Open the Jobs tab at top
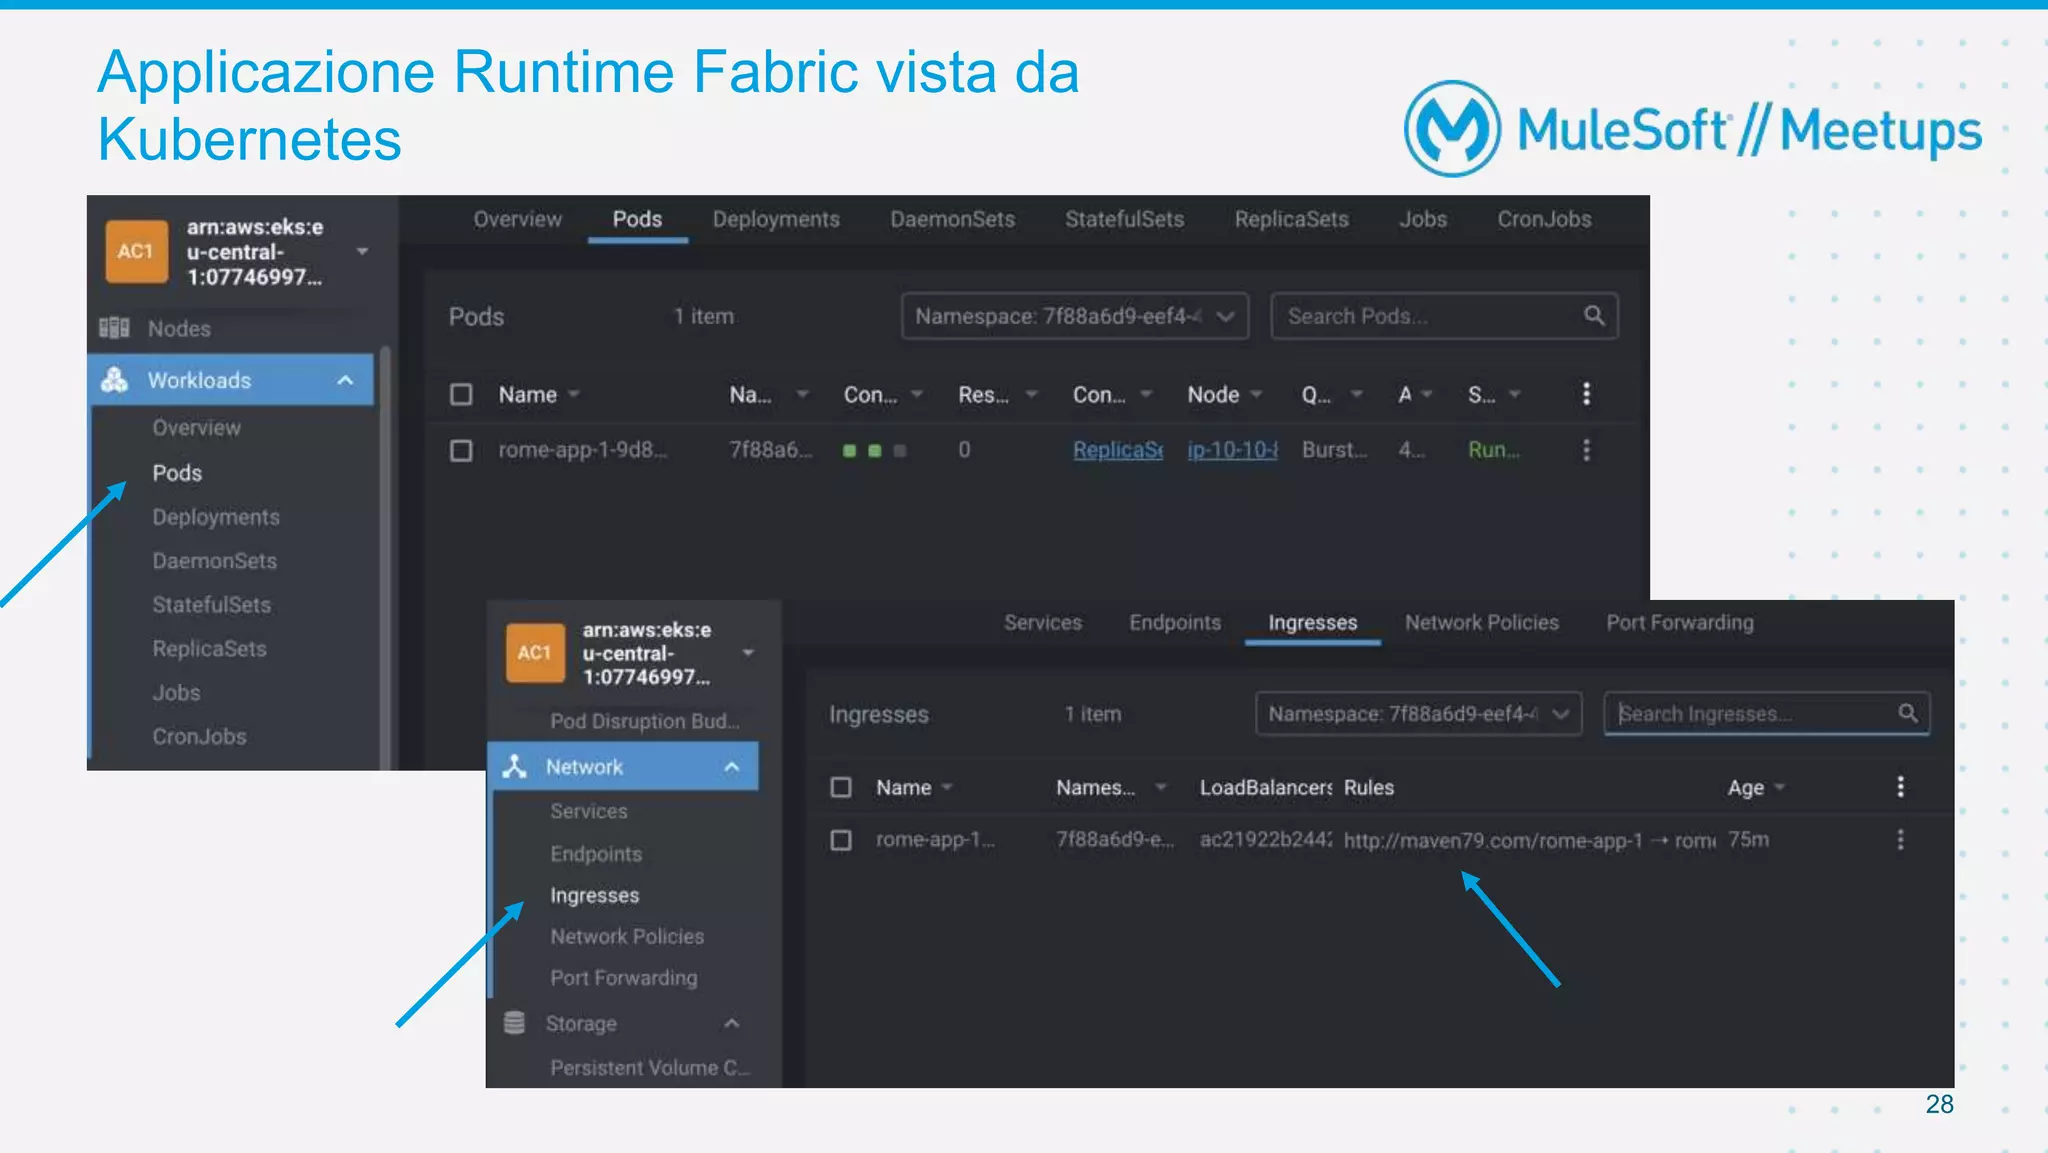 click(x=1423, y=219)
